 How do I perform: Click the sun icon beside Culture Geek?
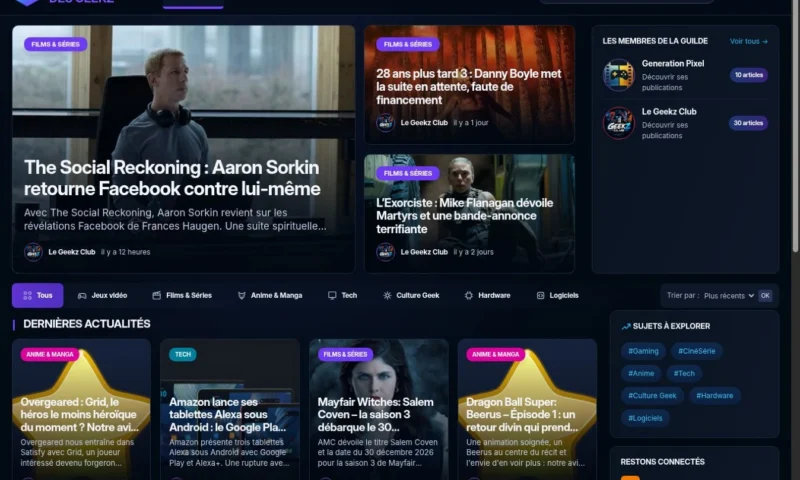click(x=387, y=295)
